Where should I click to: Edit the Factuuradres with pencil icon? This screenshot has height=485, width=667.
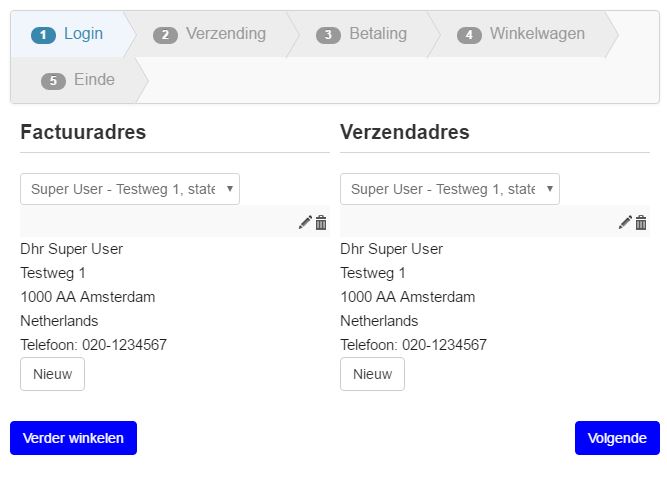click(x=305, y=222)
